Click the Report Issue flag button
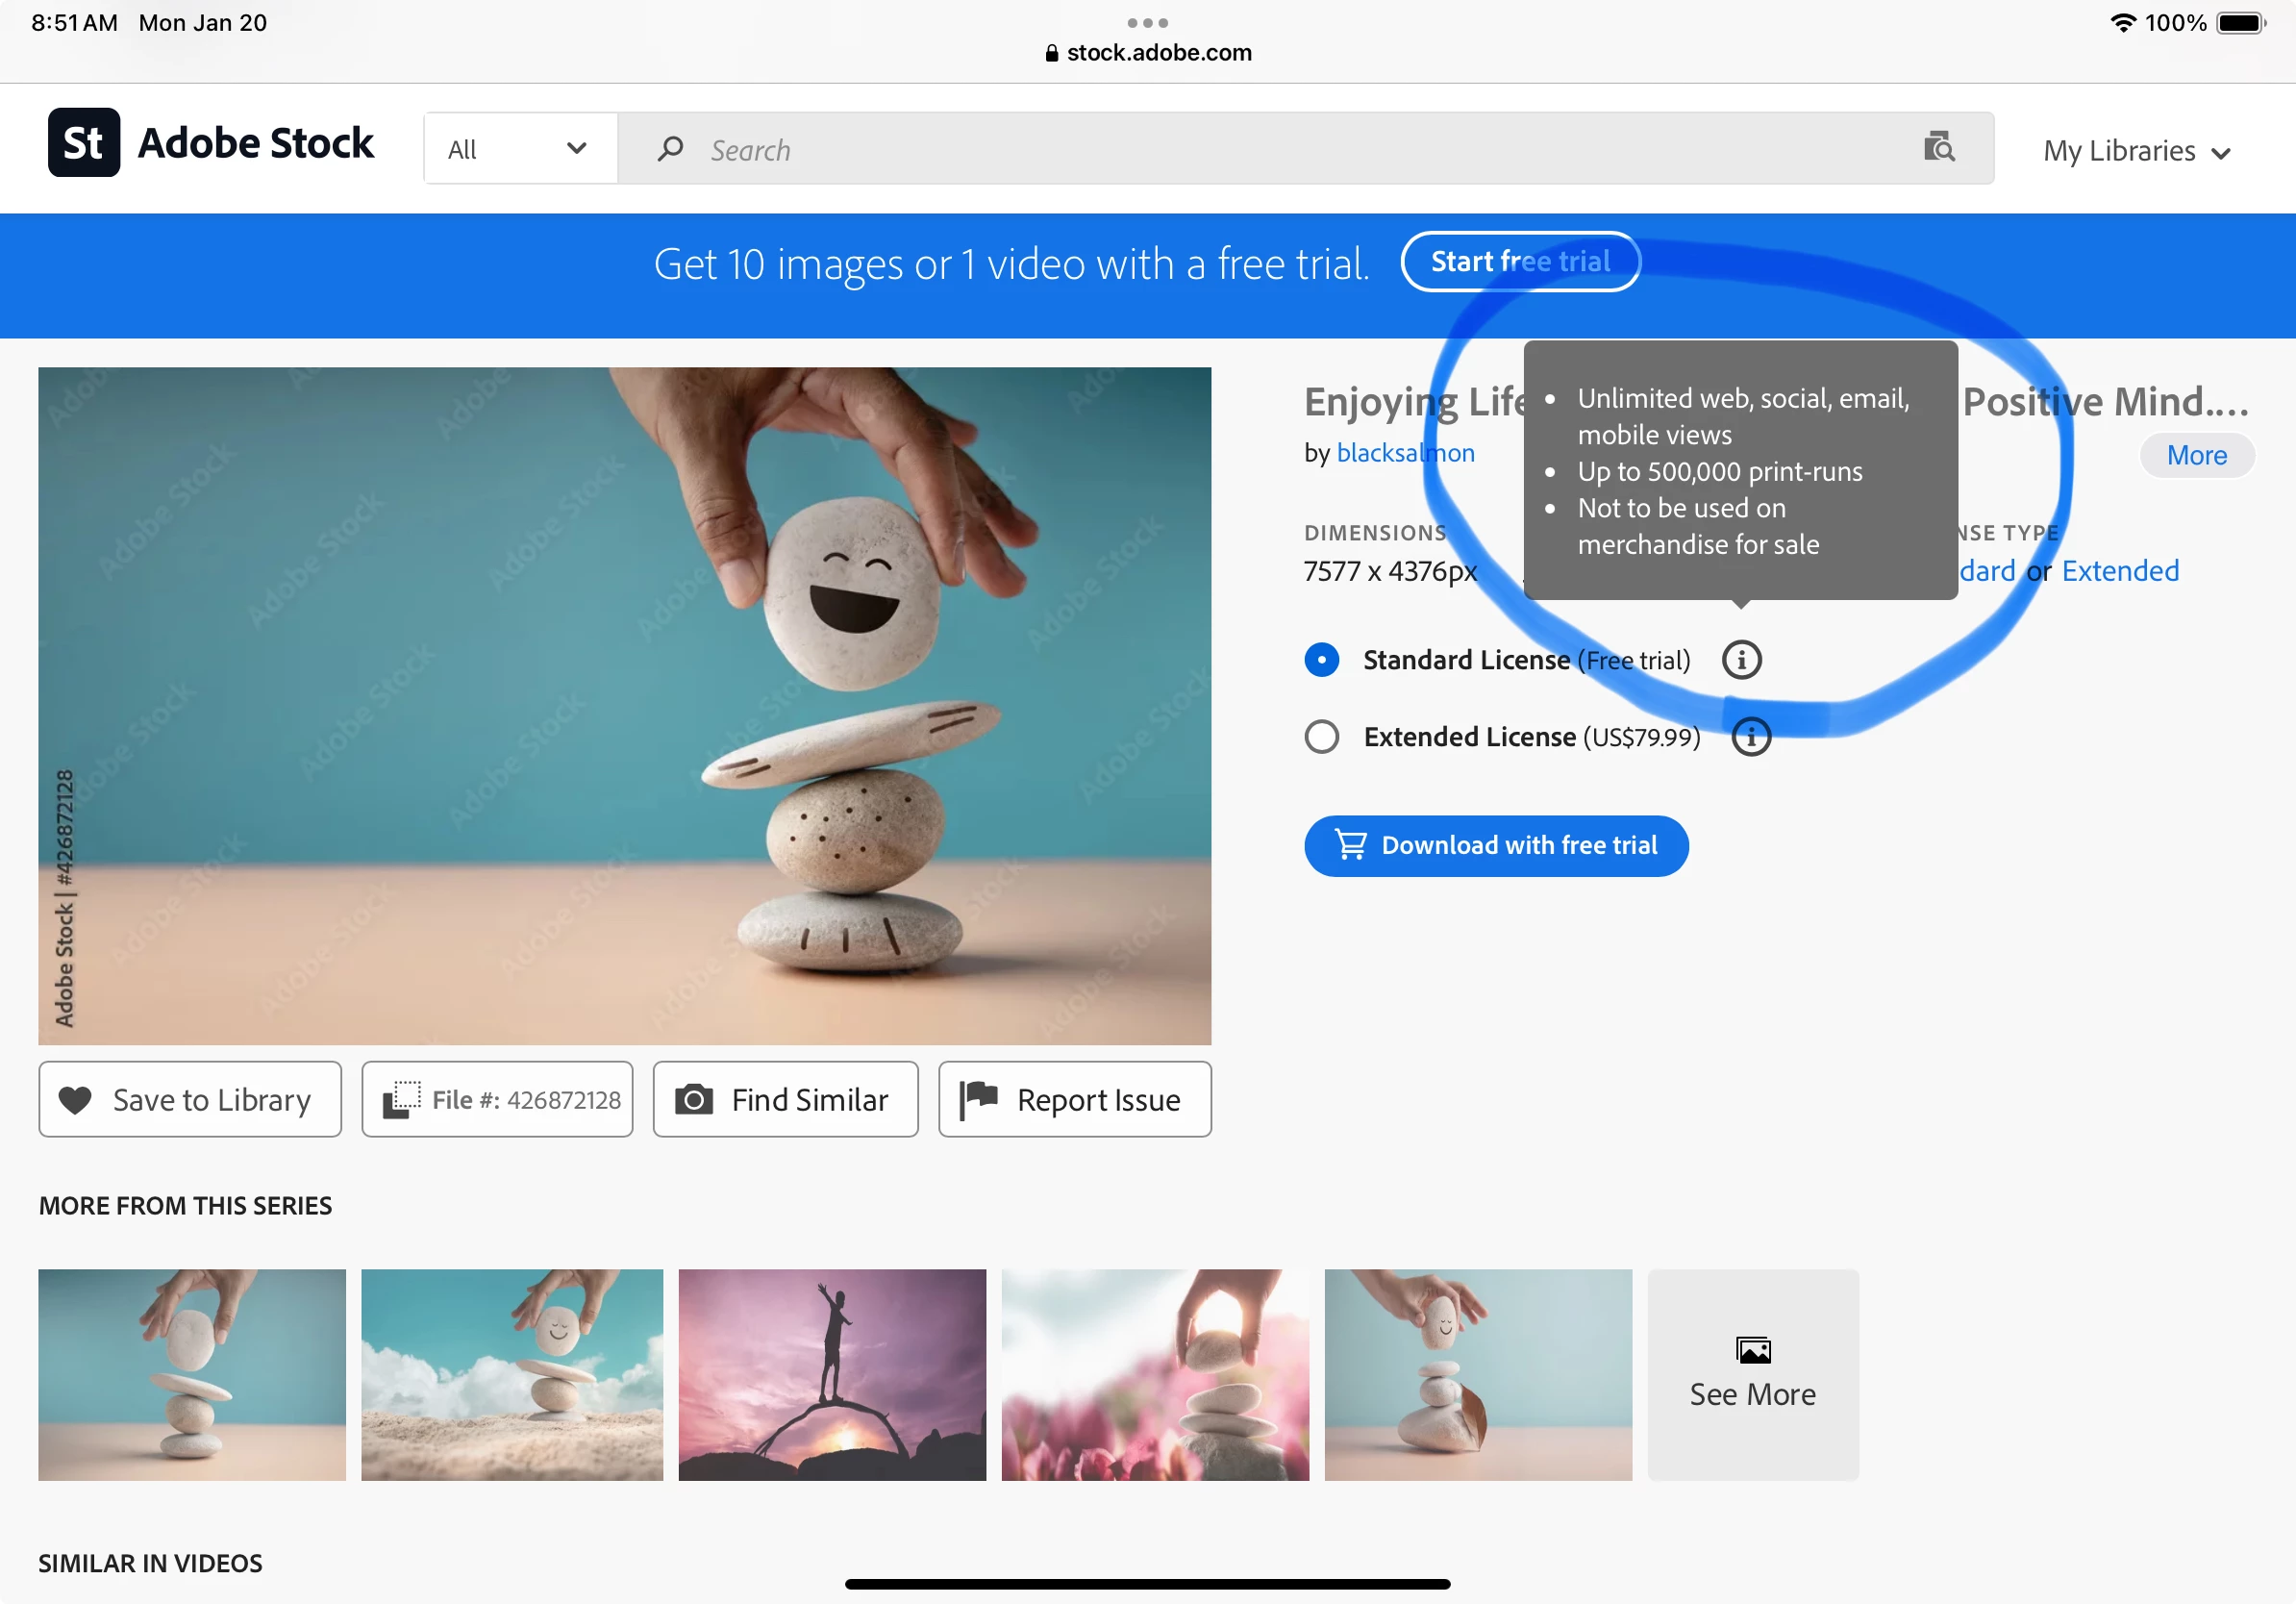 point(1074,1099)
